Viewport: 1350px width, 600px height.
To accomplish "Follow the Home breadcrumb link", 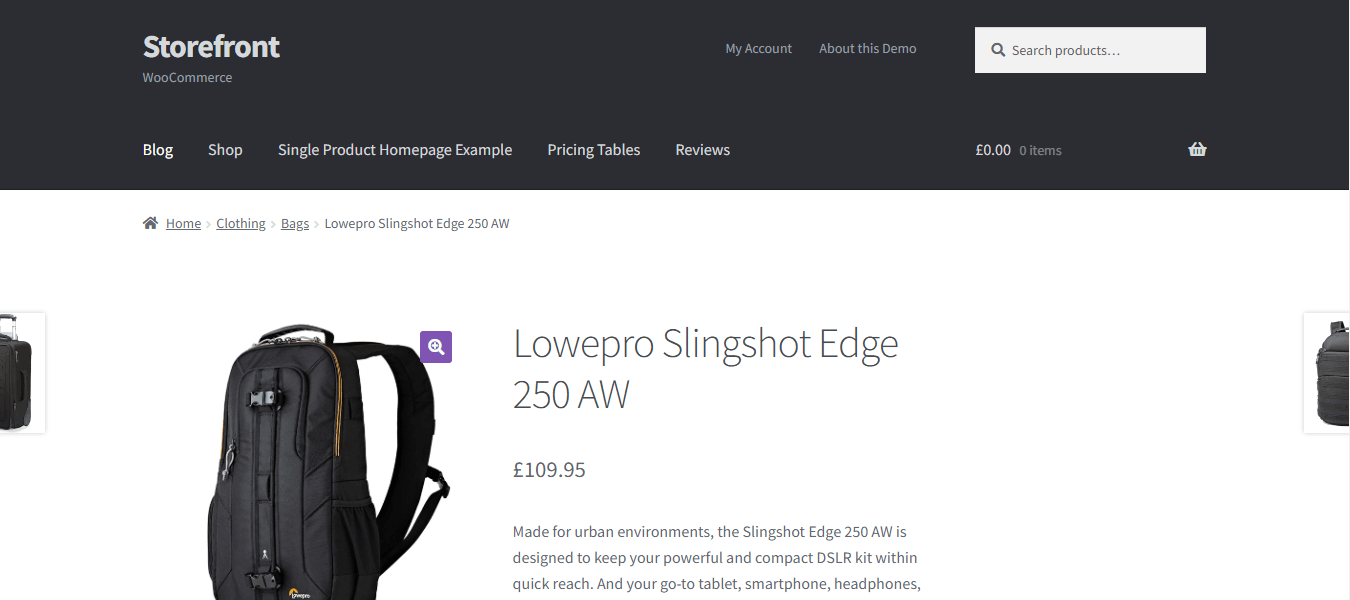I will [183, 223].
